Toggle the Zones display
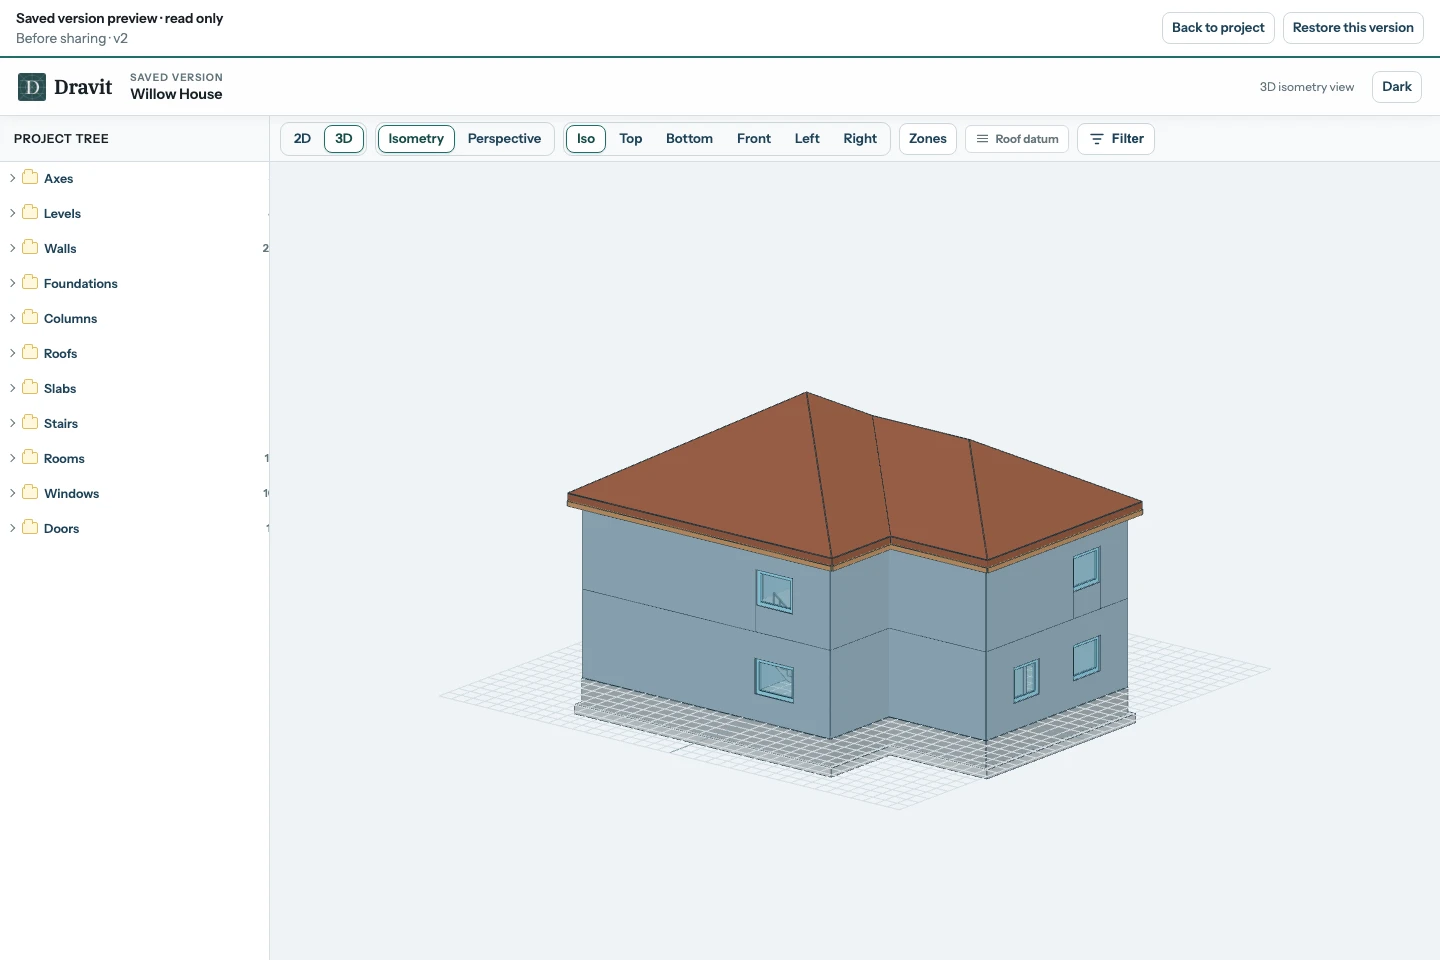Viewport: 1440px width, 960px height. [x=928, y=139]
